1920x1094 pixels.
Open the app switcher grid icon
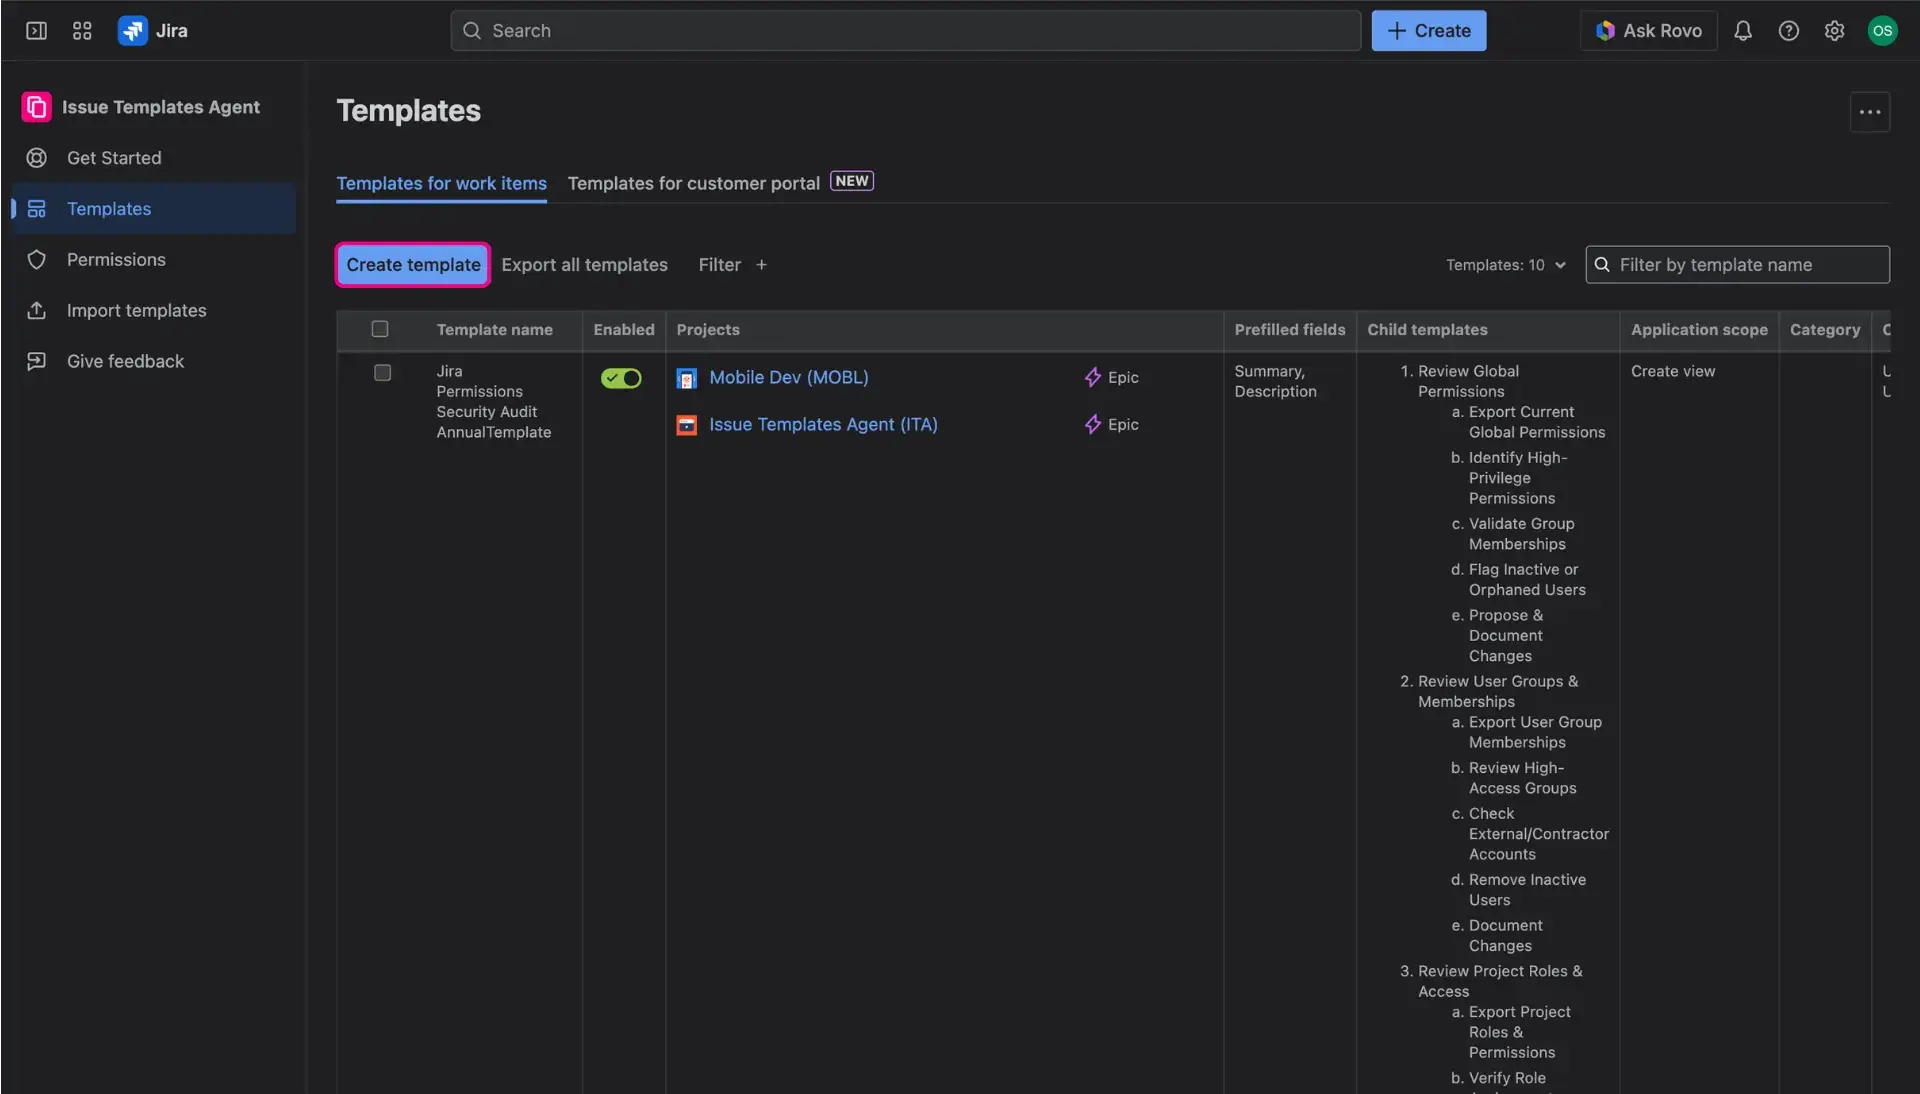(81, 31)
